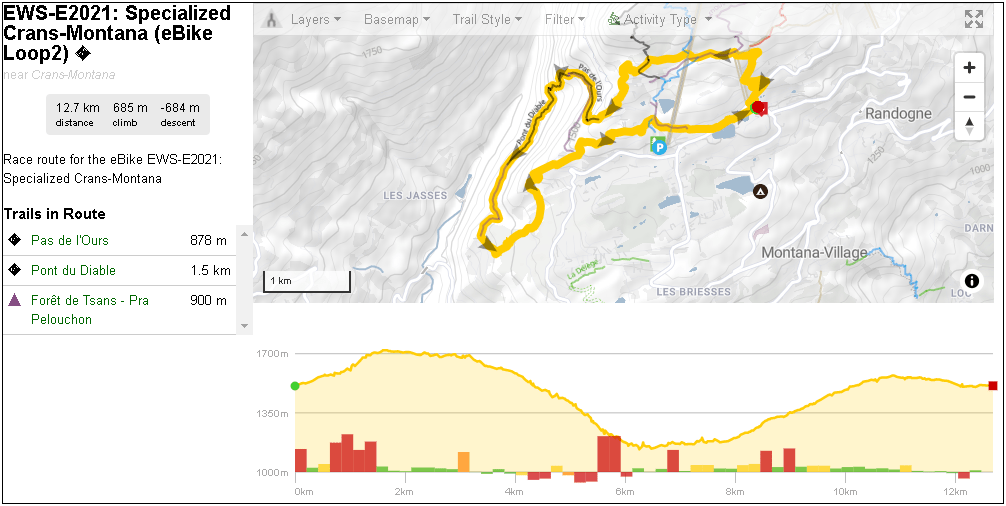The width and height of the screenshot is (1006, 506).
Task: Open the Activity Type menu
Action: coord(660,20)
